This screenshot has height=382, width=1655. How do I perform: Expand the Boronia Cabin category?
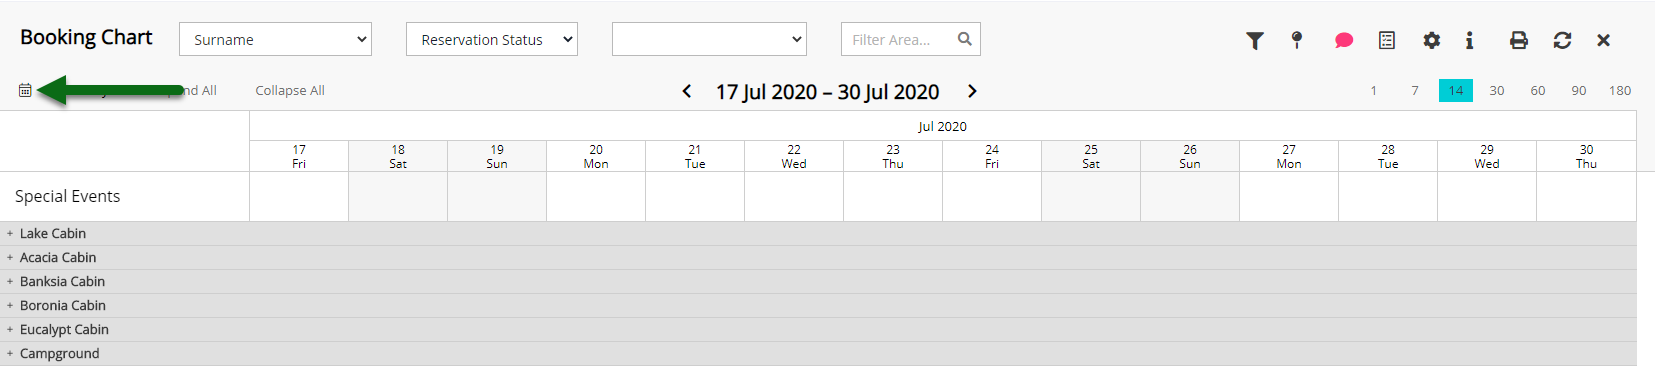(10, 305)
